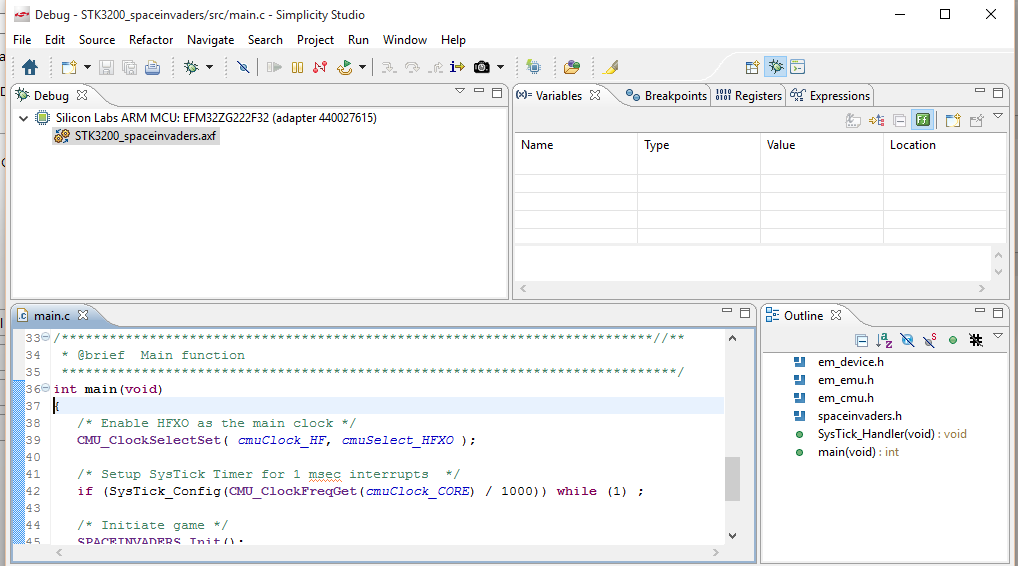The image size is (1018, 566).
Task: Collapse the Silicon Labs ARM MCU node
Action: [x=23, y=118]
